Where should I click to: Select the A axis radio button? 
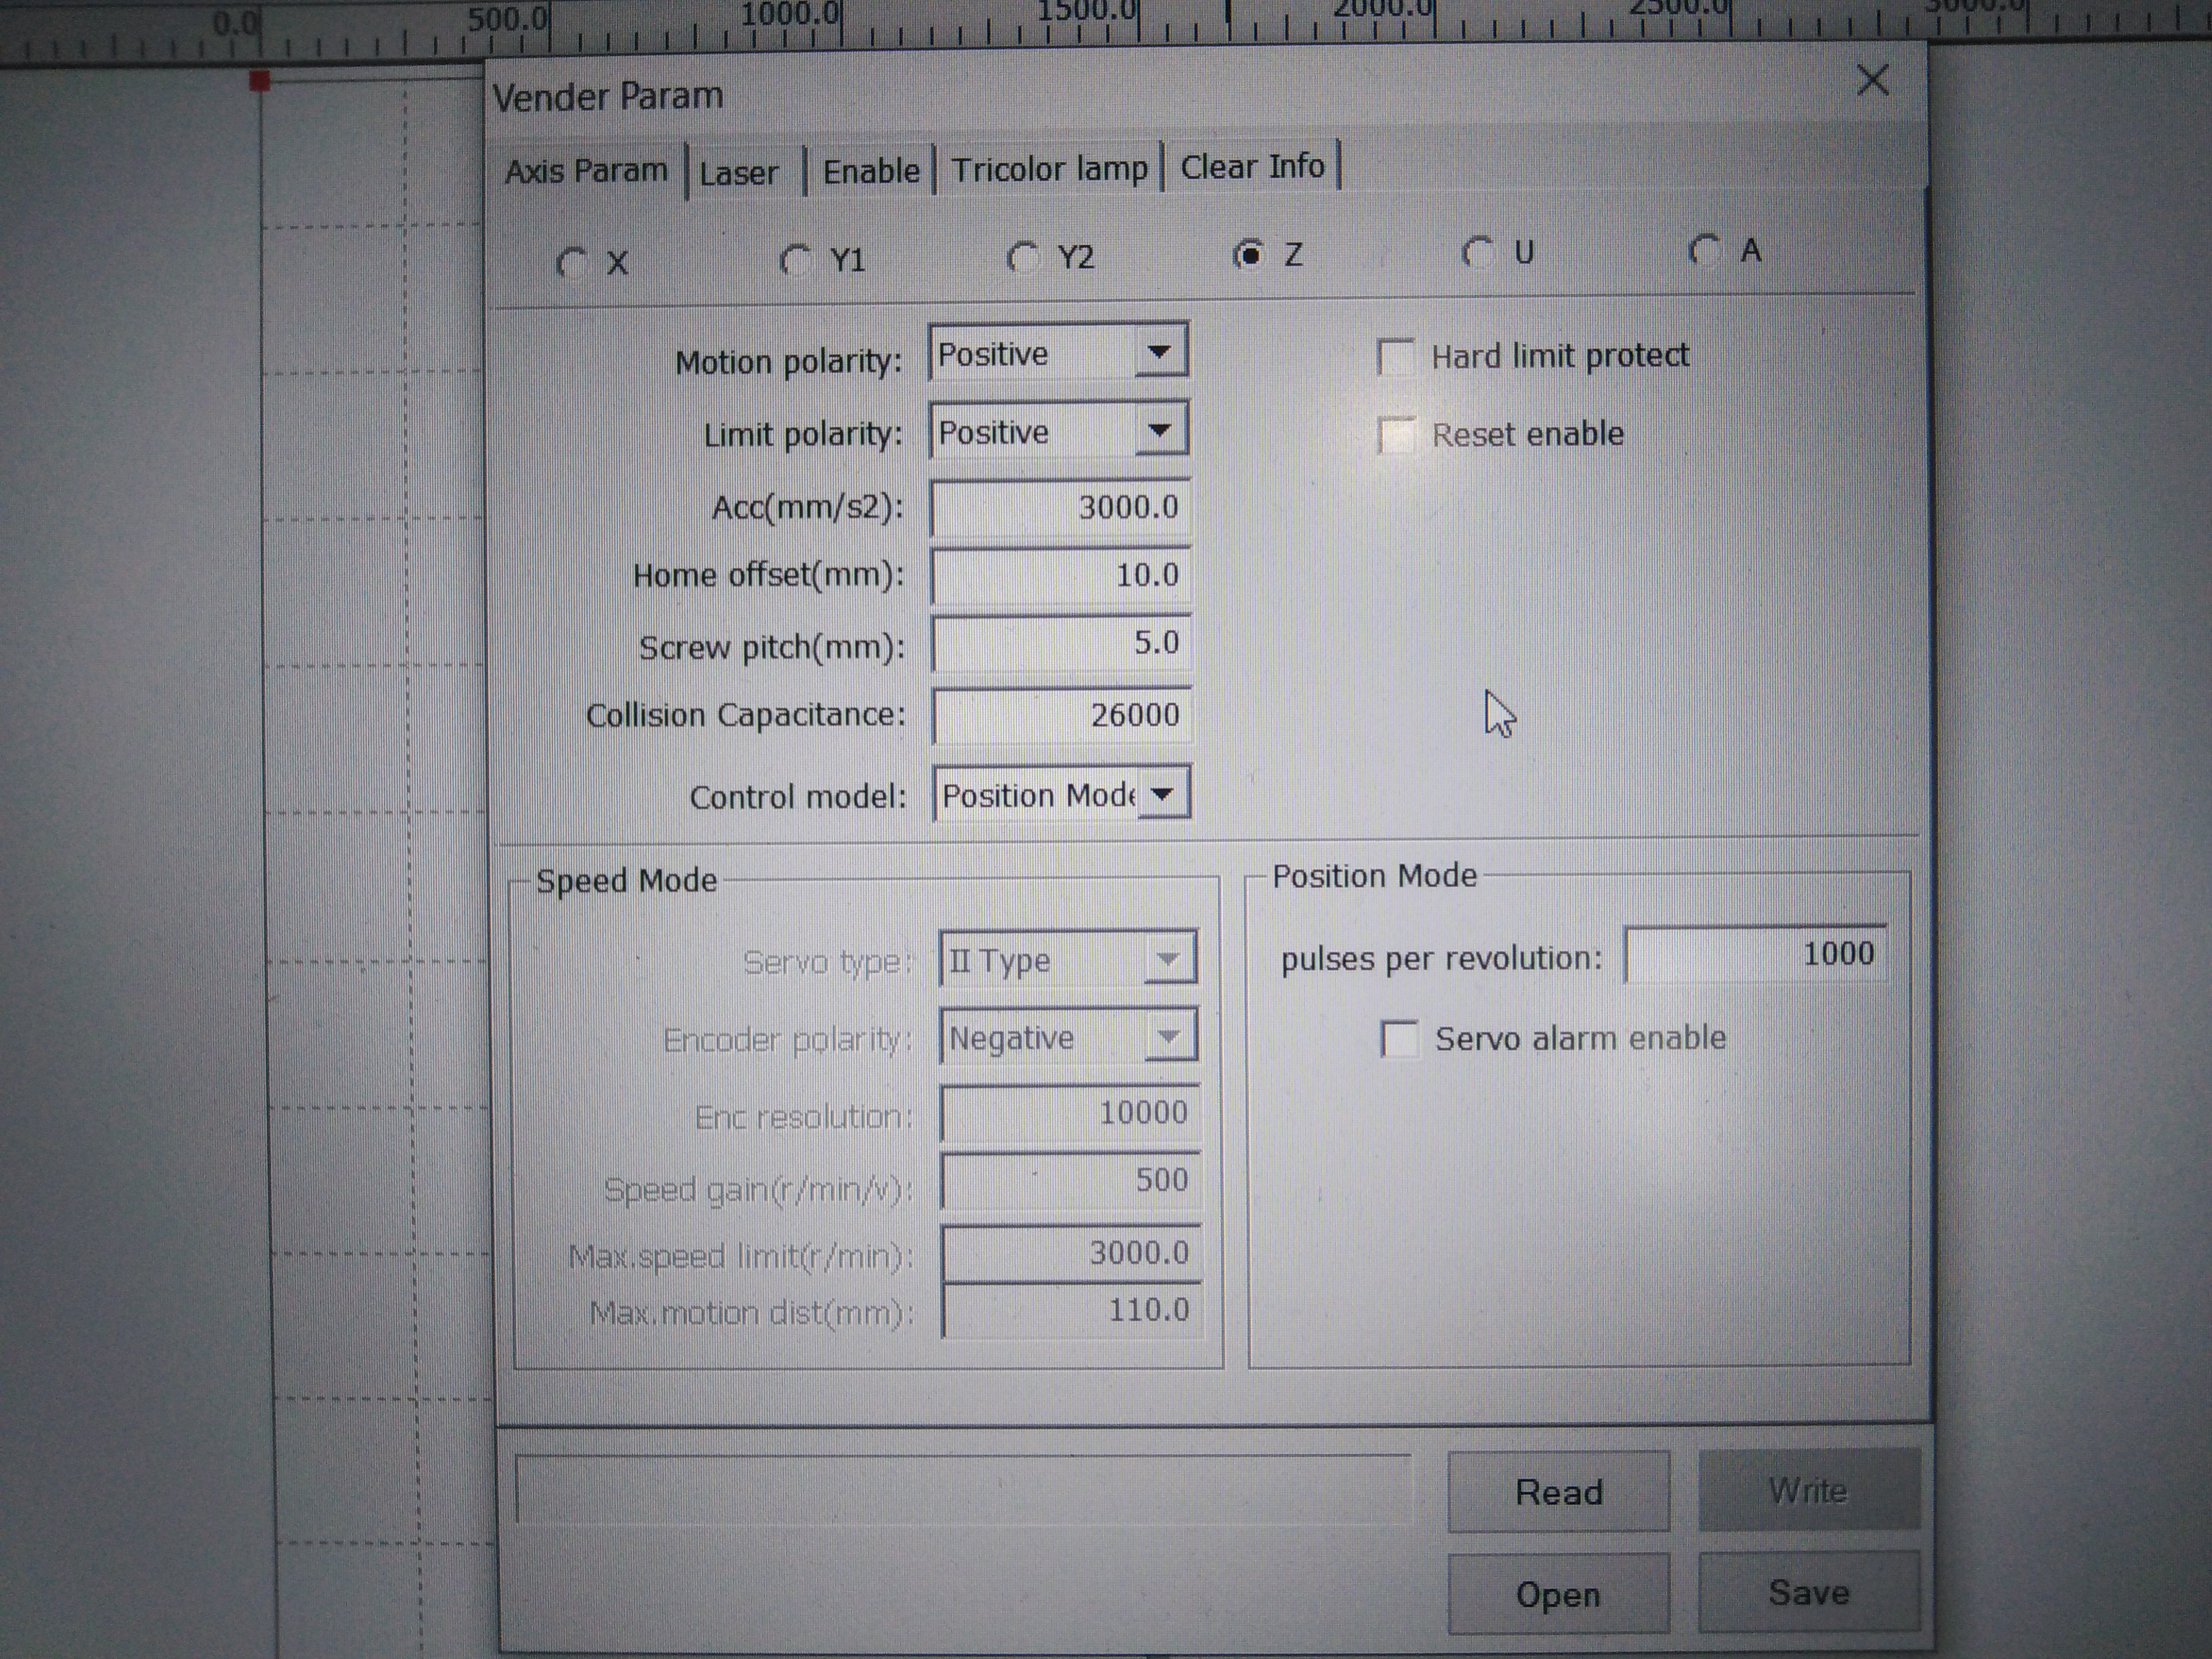[x=1704, y=250]
